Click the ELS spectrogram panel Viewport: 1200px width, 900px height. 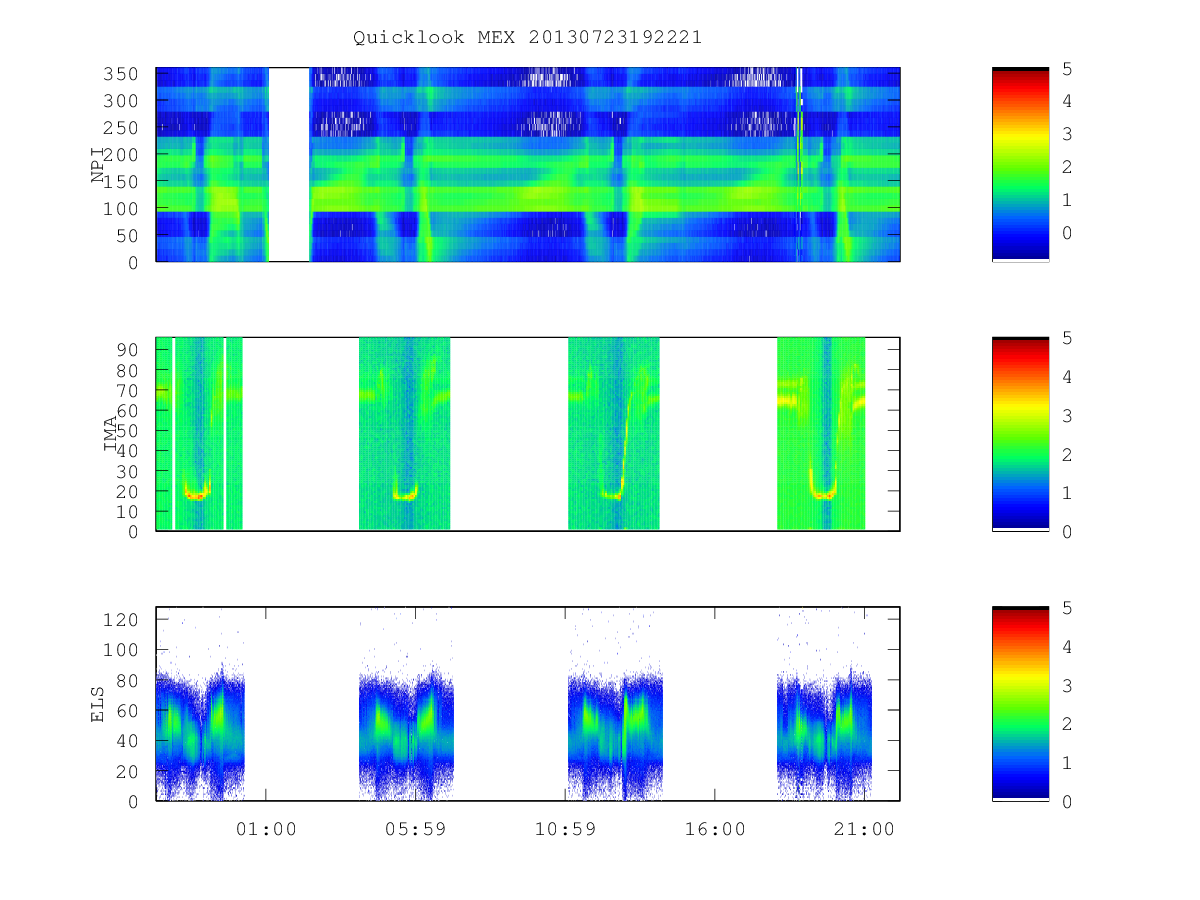click(528, 703)
